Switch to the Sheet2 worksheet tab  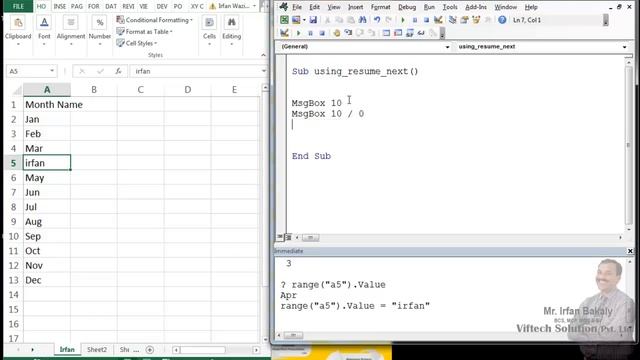click(x=97, y=350)
